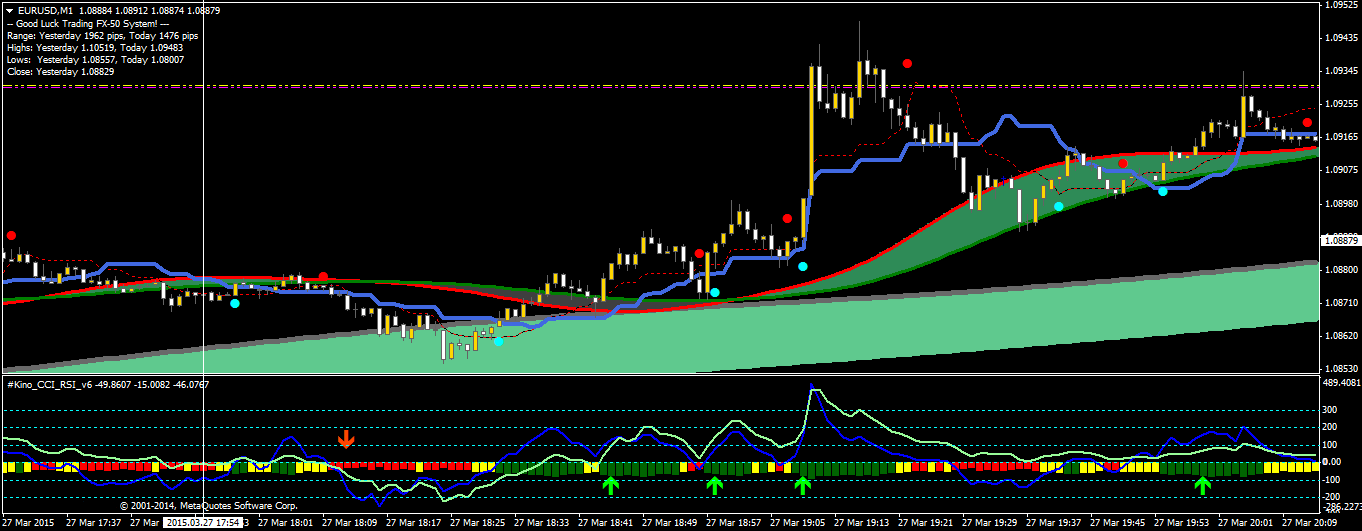This screenshot has width=1362, height=531.
Task: Click the 27 Mar 19:13 time label
Action: point(863,521)
